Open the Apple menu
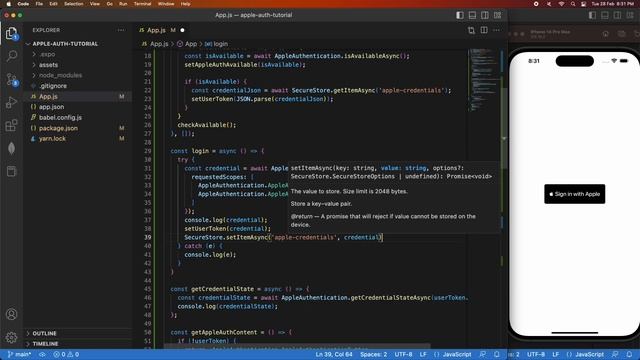Screen dimensions: 640x360 click(9, 4)
